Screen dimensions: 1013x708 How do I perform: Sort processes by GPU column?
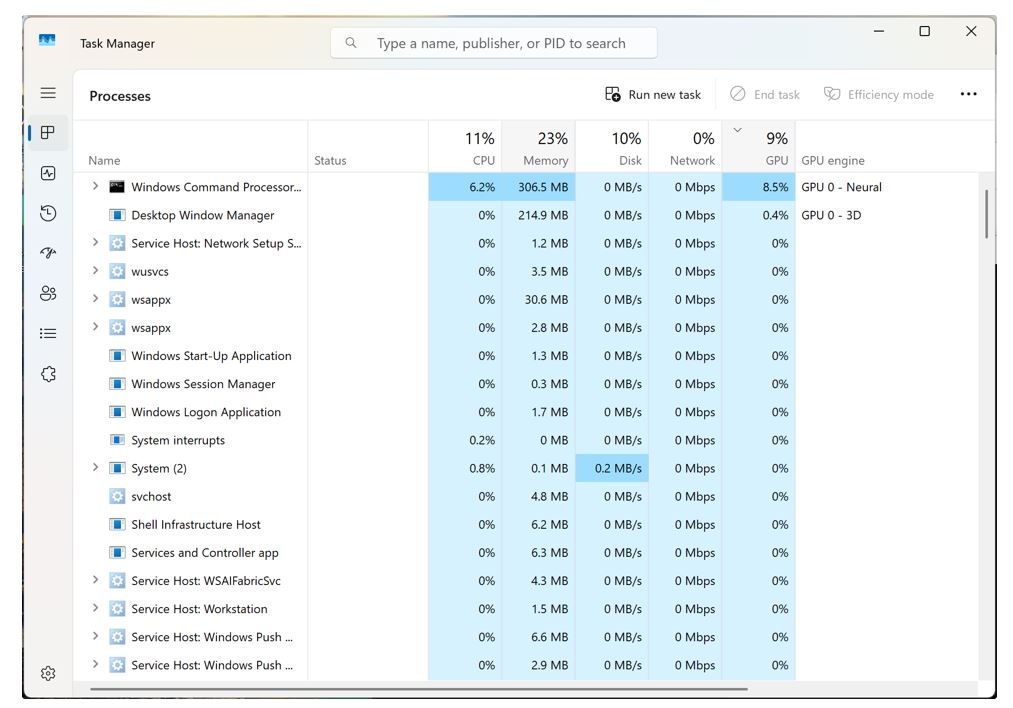tap(758, 147)
